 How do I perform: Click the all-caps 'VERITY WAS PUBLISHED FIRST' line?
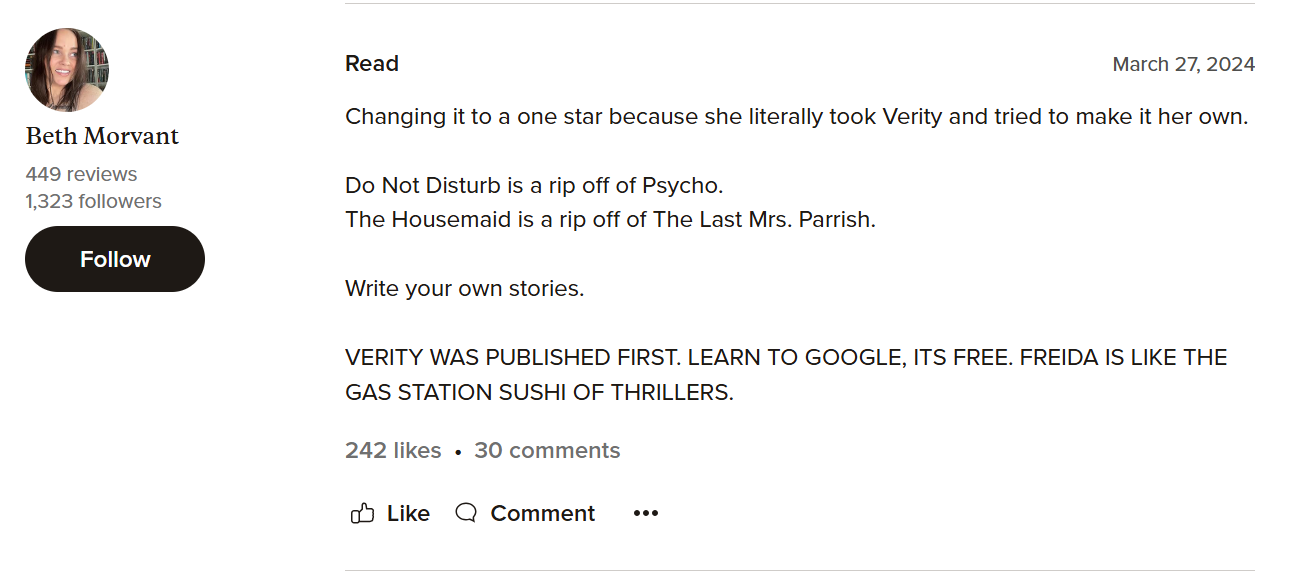785,357
